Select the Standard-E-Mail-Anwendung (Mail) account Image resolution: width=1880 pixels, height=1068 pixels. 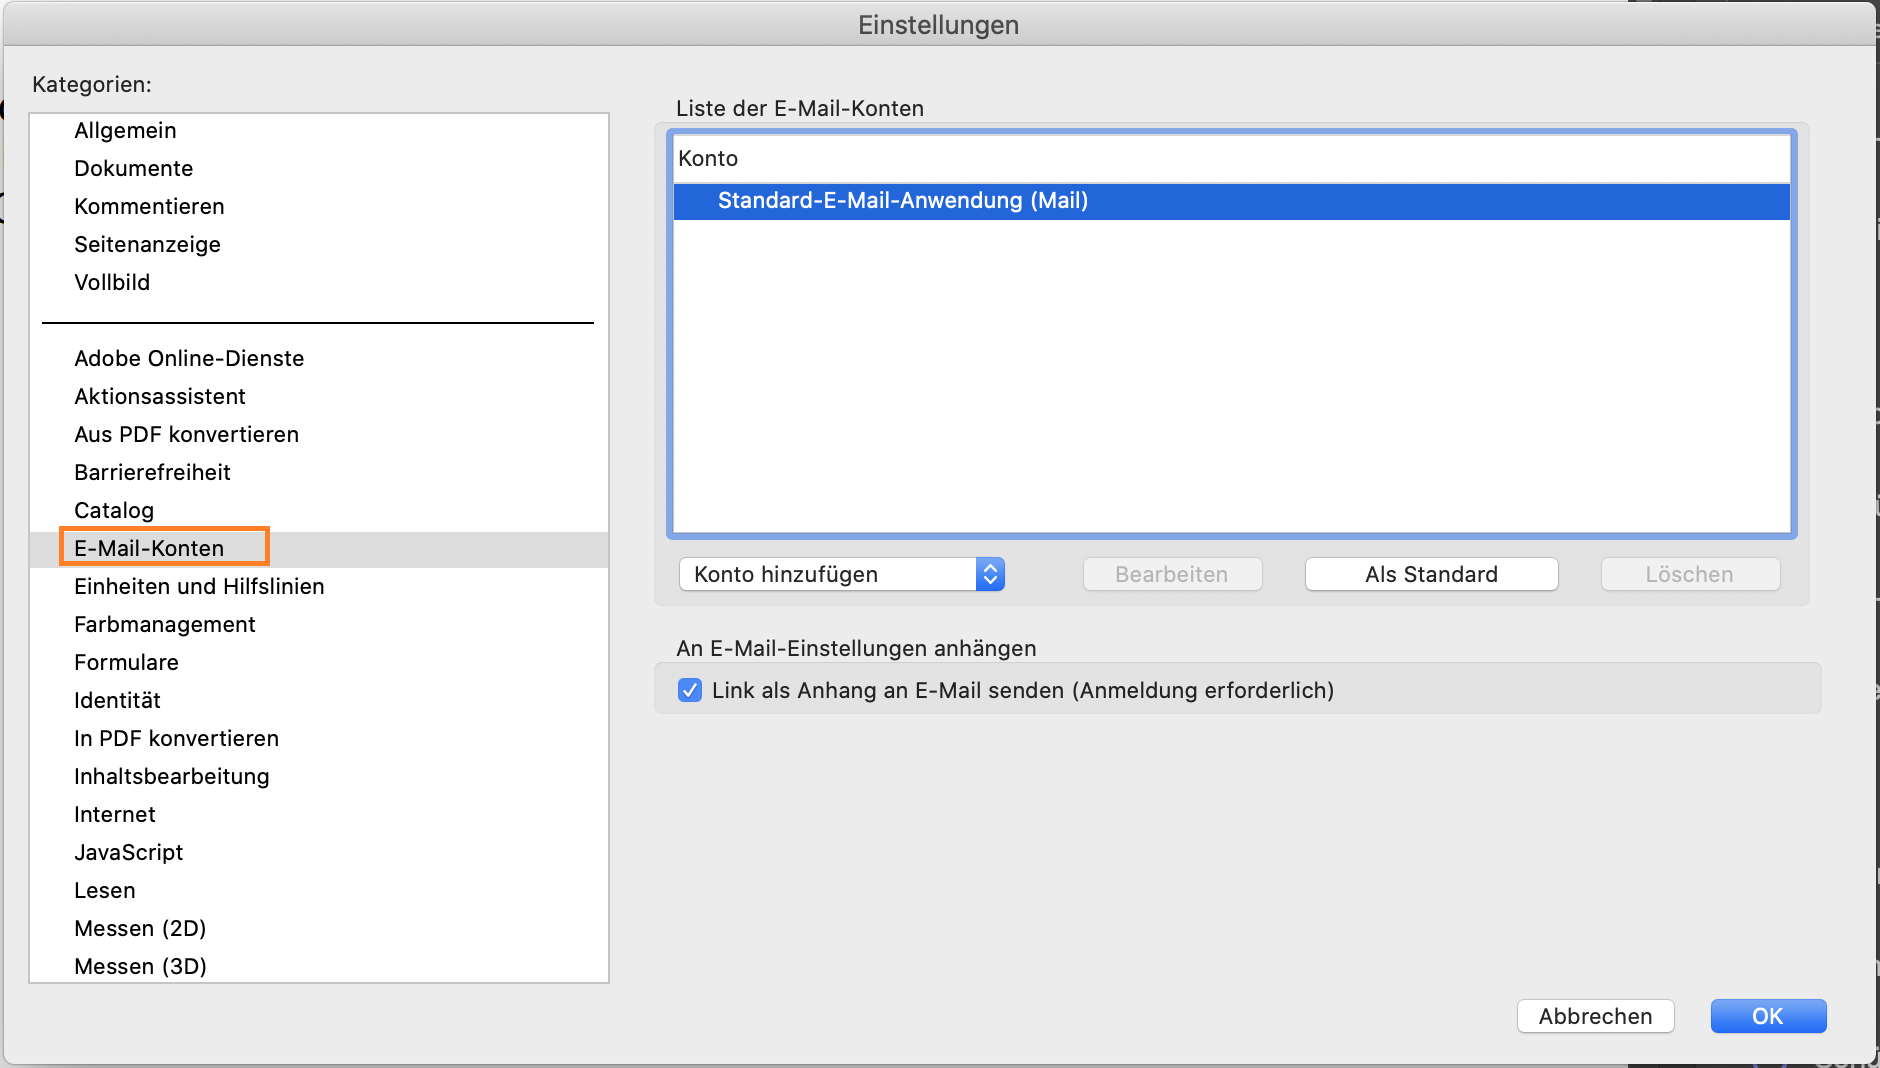pyautogui.click(x=902, y=201)
